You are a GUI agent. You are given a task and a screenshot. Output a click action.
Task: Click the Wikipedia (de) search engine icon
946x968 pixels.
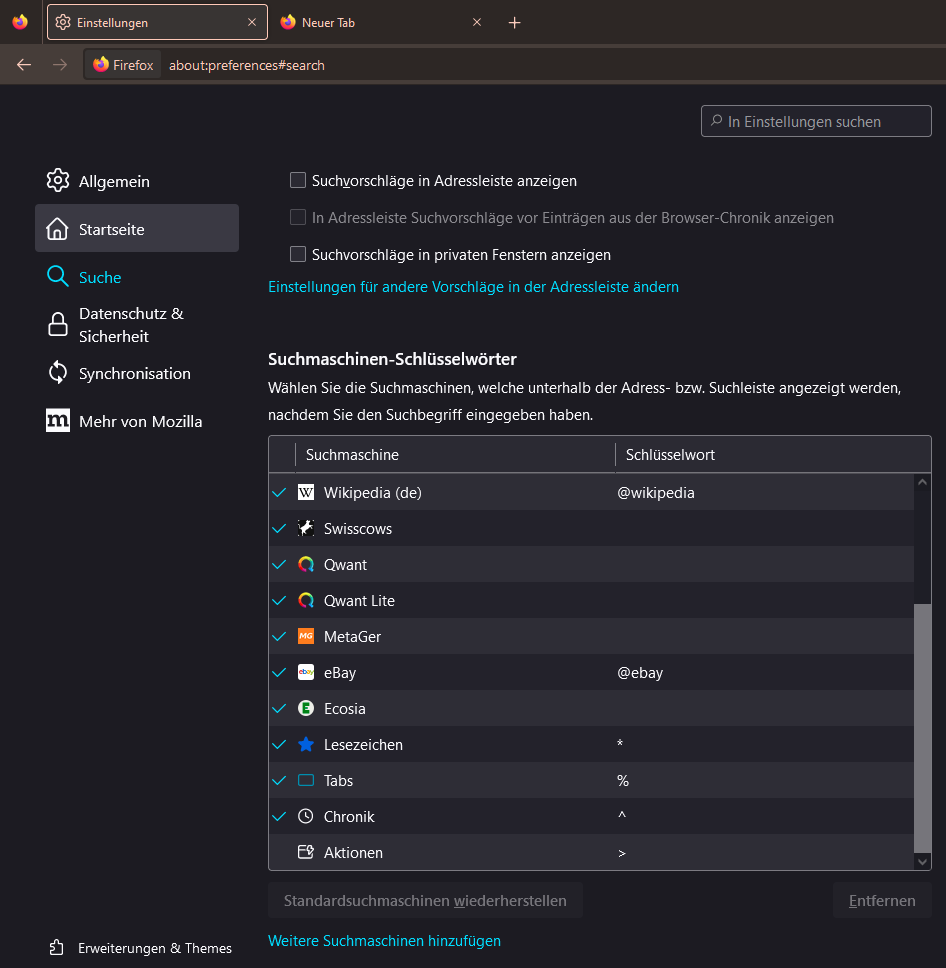(x=306, y=493)
